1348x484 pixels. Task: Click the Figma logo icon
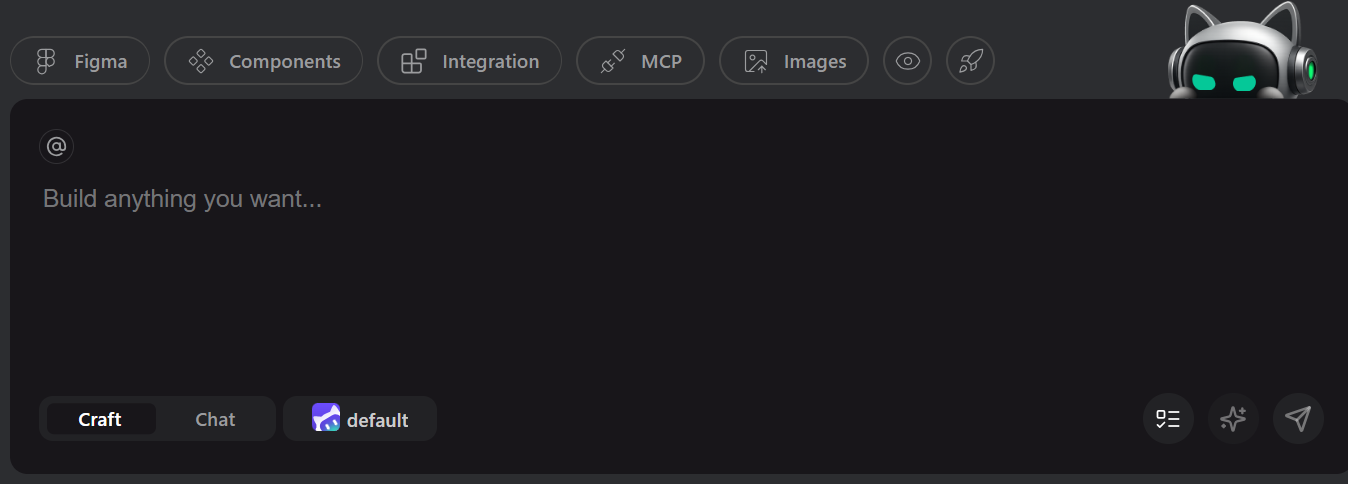point(46,61)
